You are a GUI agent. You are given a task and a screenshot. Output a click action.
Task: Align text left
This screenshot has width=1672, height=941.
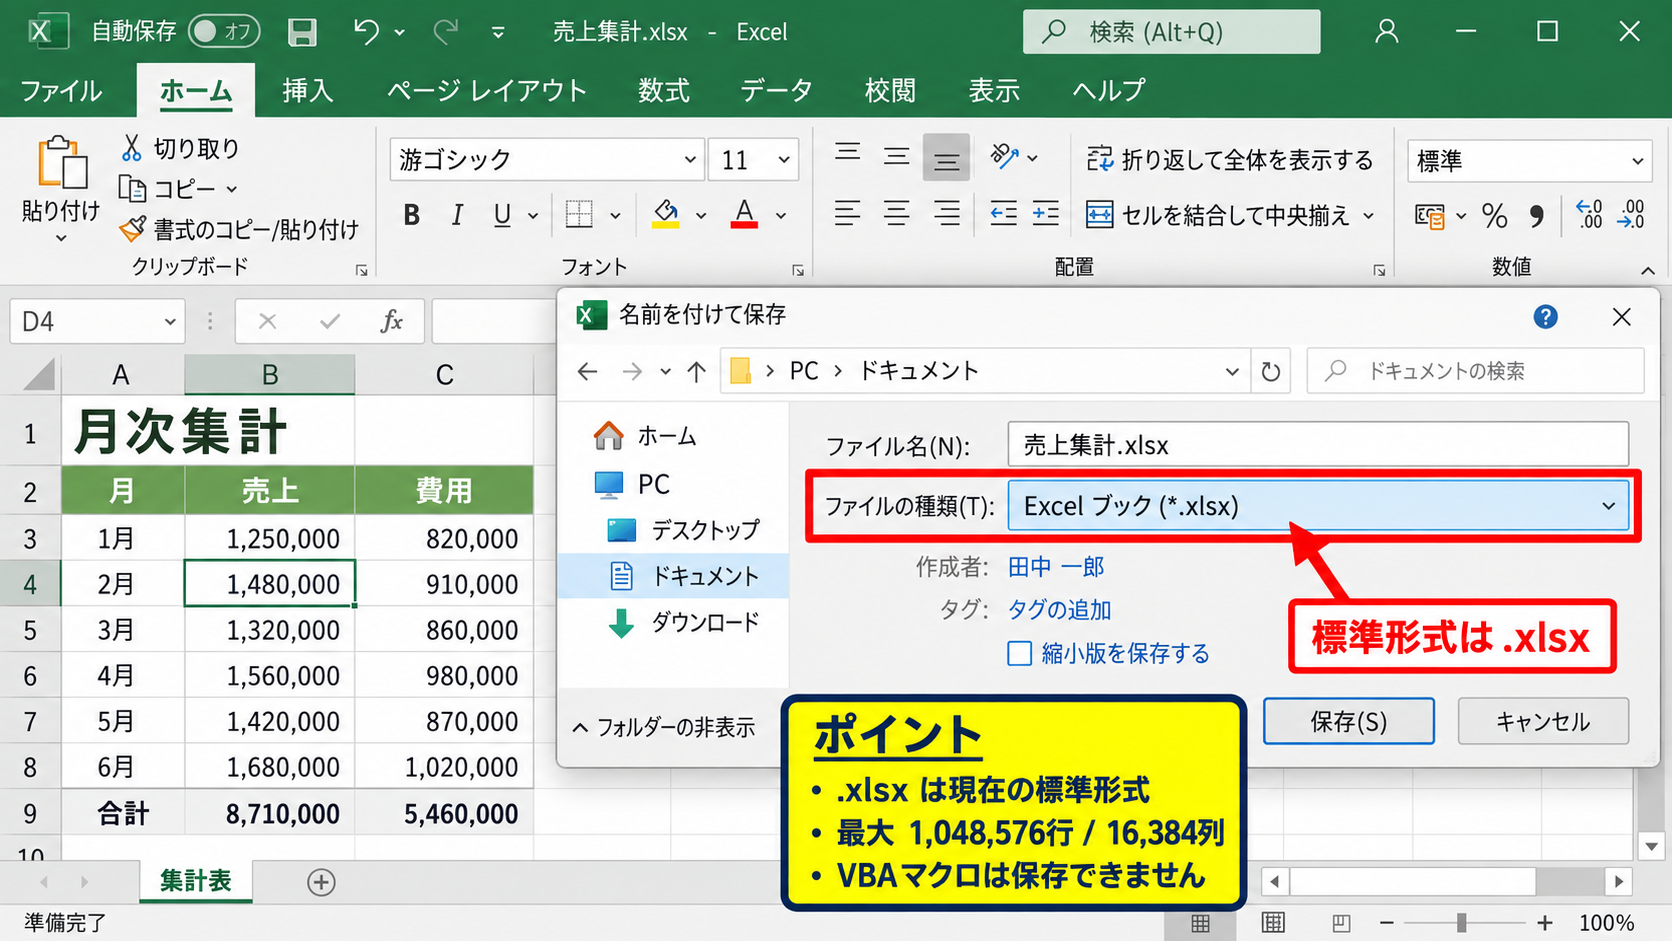[x=848, y=214]
